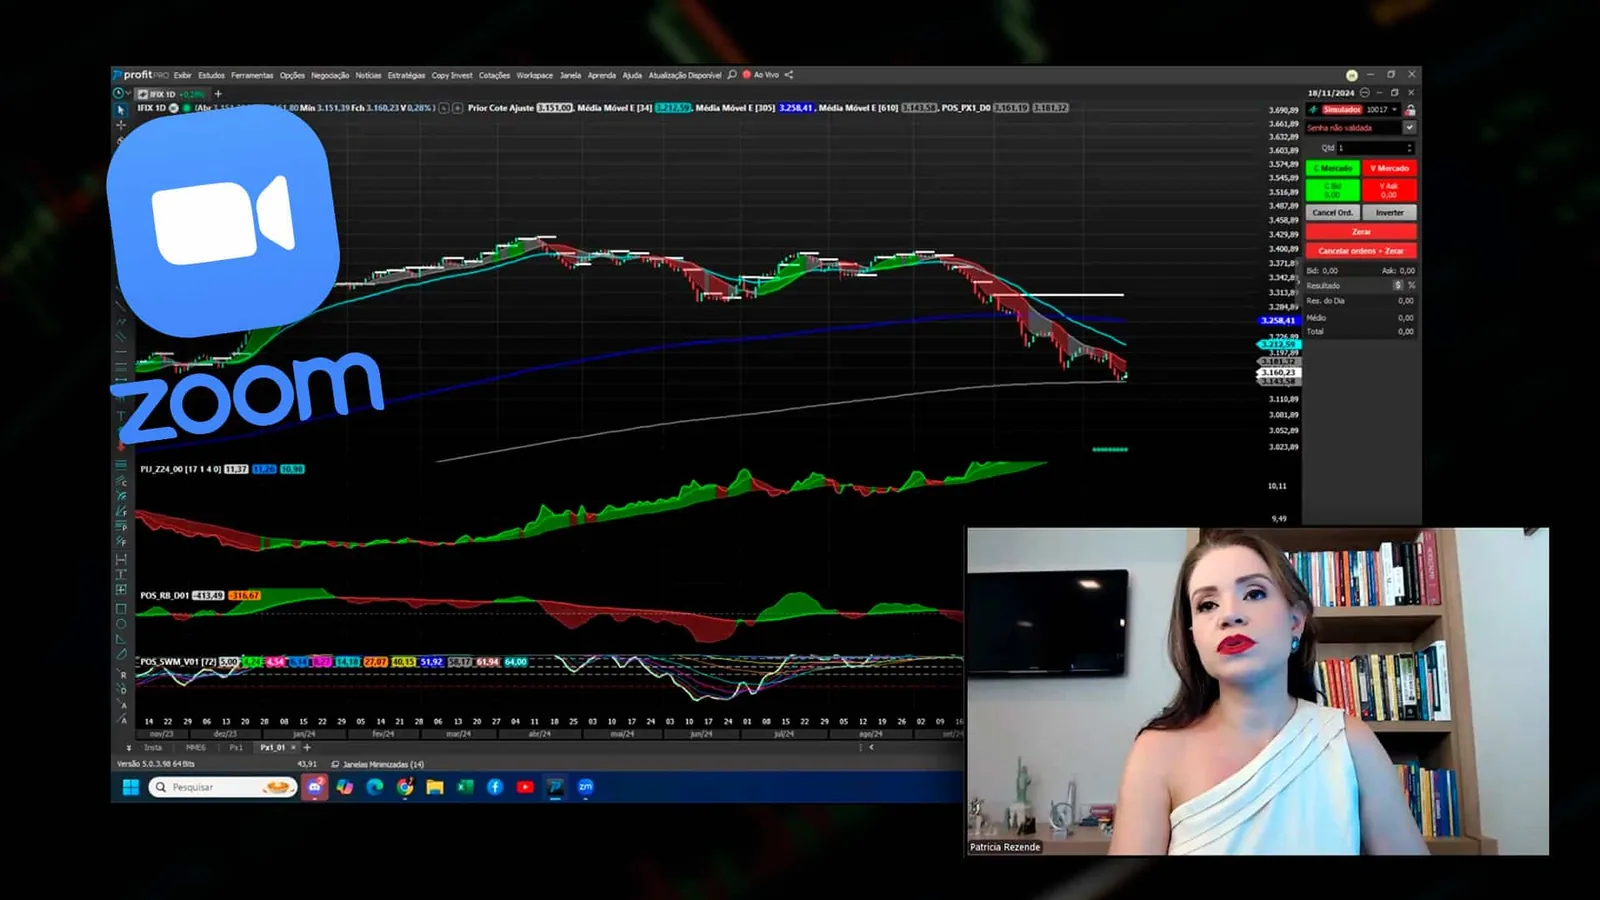Click the yellow round avatar in title bar
This screenshot has width=1600, height=900.
[1352, 75]
